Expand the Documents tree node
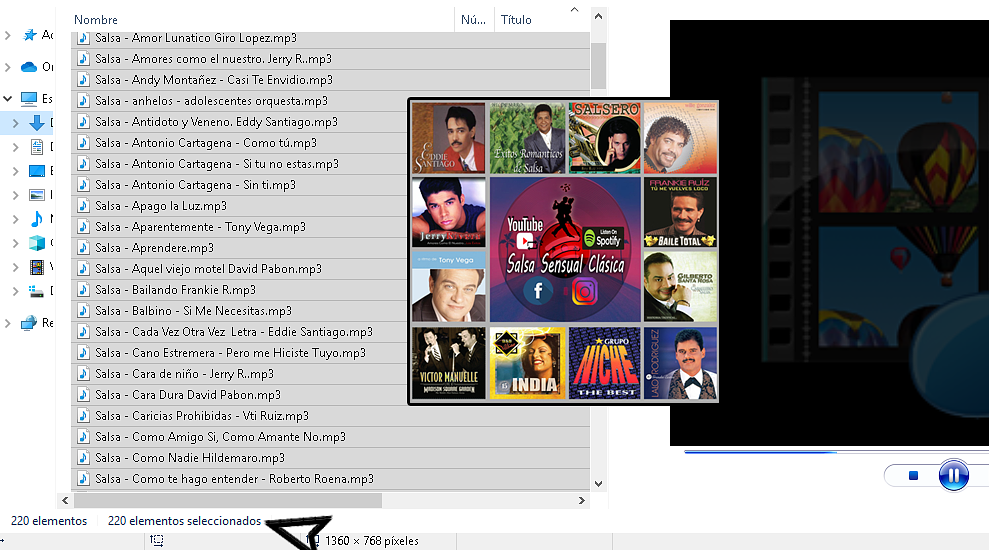 click(16, 148)
